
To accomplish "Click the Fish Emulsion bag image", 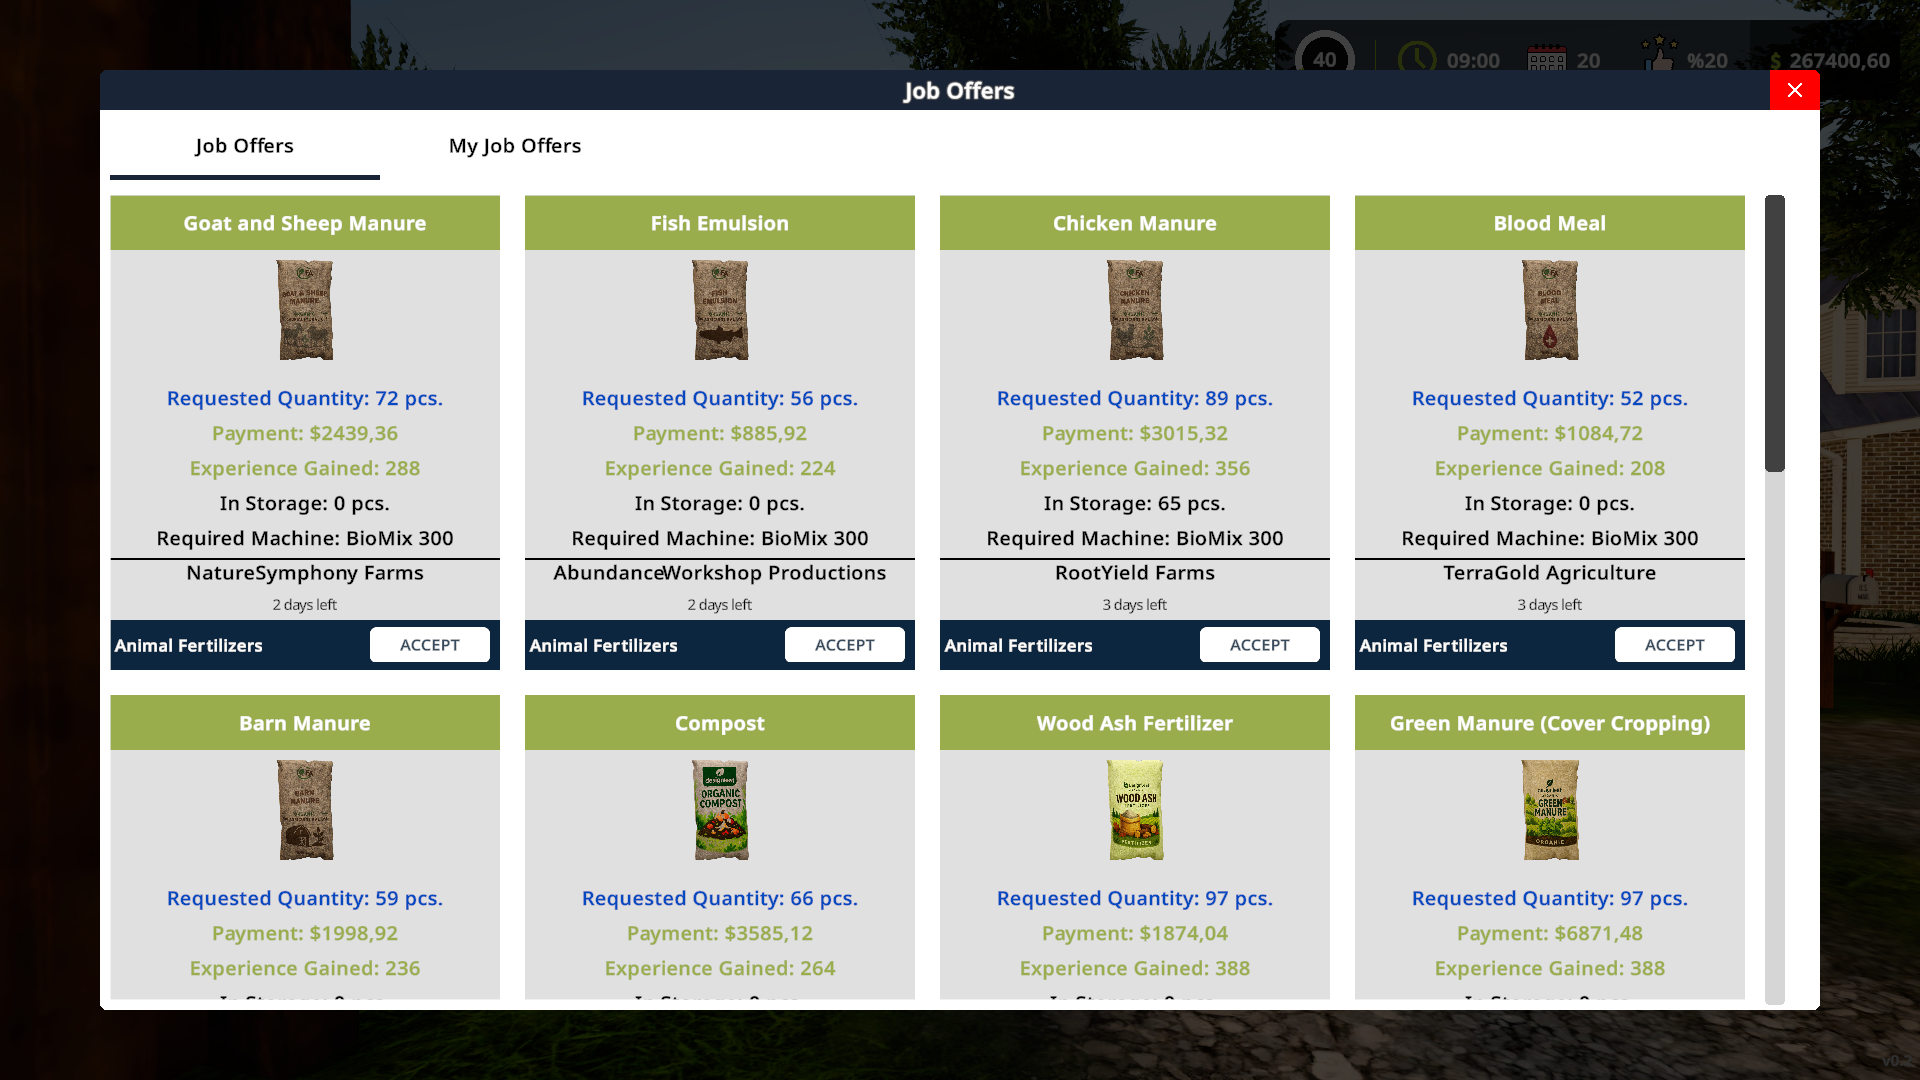I will coord(720,310).
